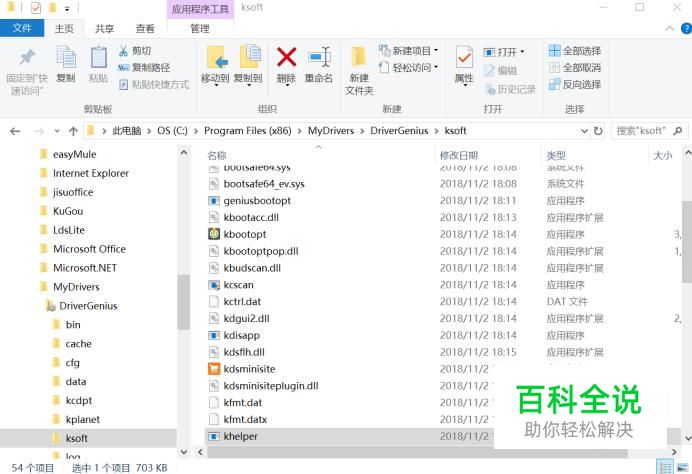
Task: Open the File (文件) tab
Action: pos(22,28)
